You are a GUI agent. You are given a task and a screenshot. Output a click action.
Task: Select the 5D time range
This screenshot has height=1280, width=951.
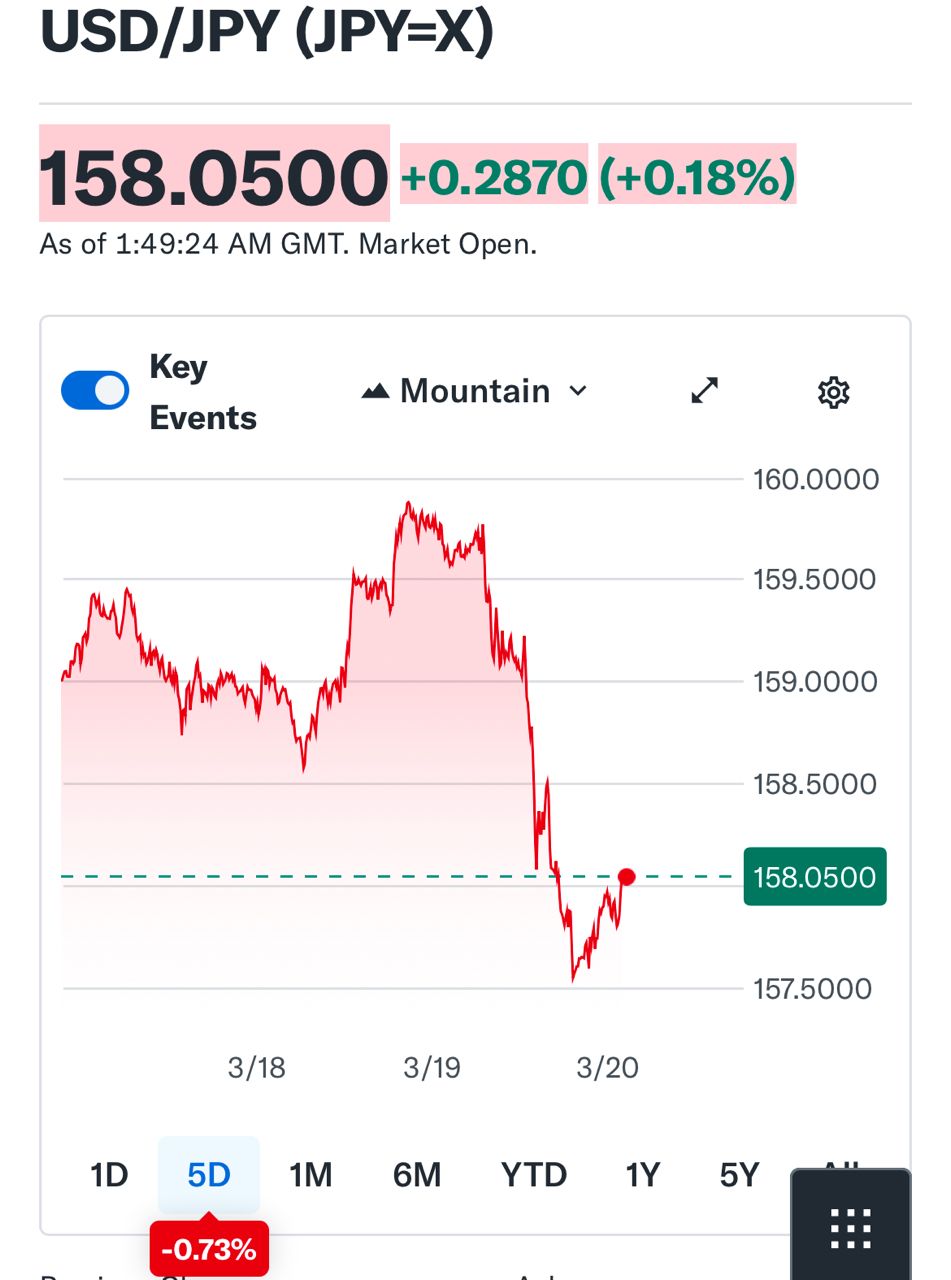pos(209,1175)
